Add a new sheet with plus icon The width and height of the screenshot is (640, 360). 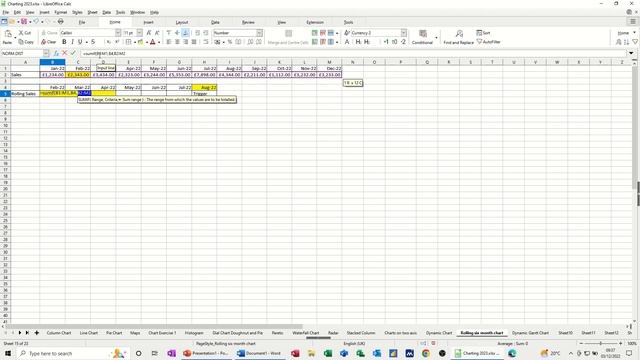click(36, 333)
